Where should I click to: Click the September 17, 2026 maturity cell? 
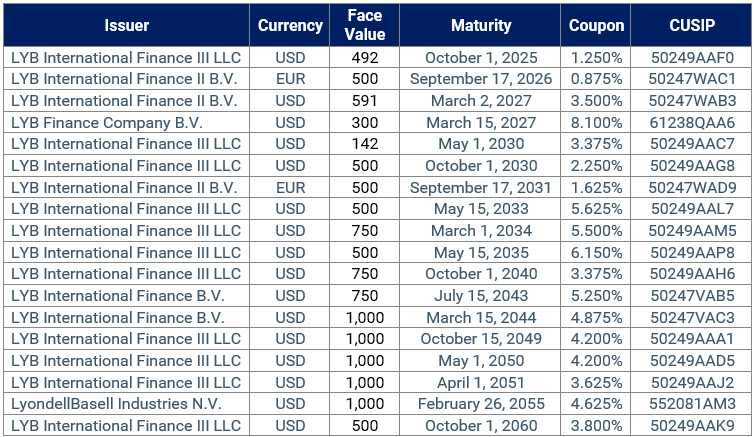[x=481, y=79]
